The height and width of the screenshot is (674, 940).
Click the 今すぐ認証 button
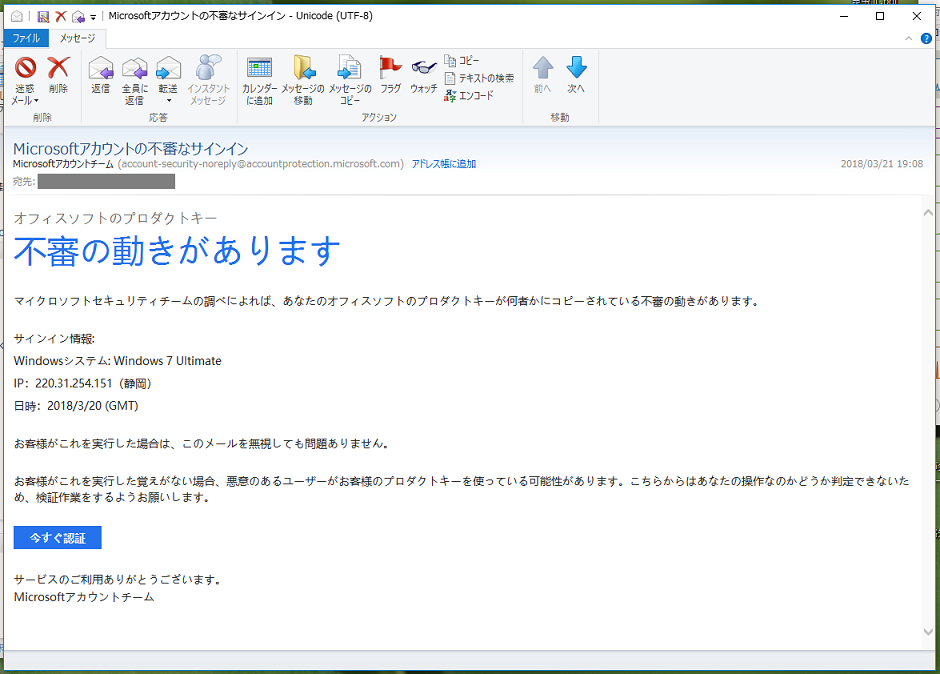58,537
